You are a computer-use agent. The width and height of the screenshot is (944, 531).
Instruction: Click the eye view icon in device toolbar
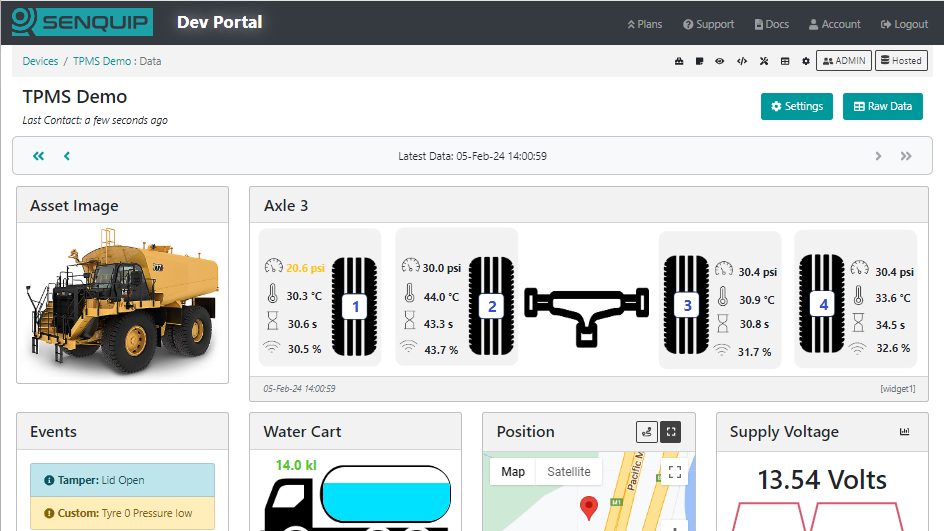coord(719,61)
